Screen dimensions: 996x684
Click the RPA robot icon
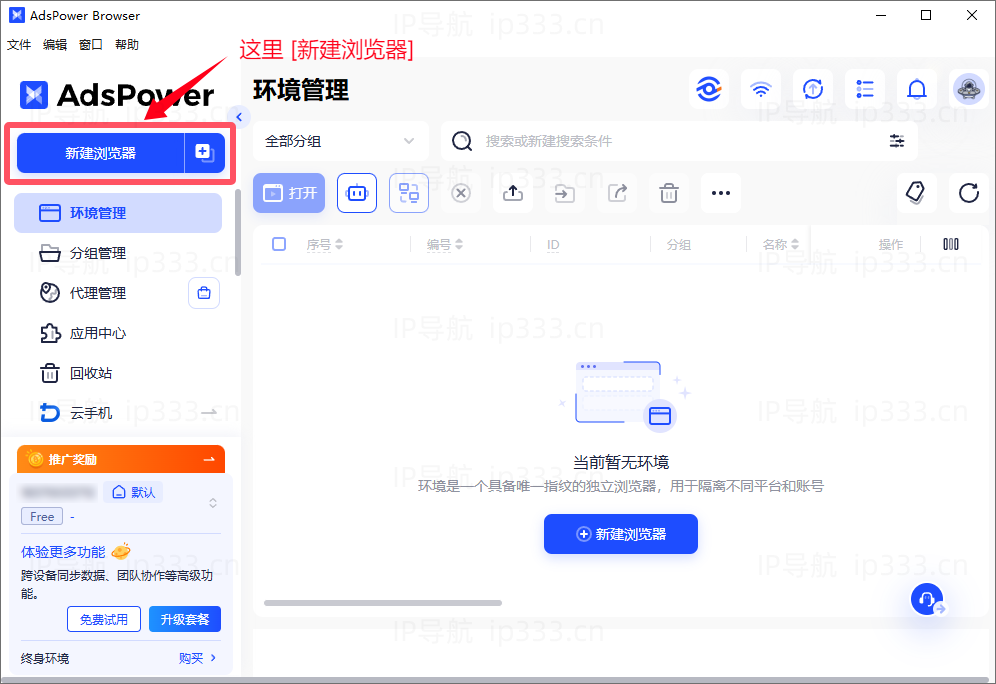(x=357, y=192)
